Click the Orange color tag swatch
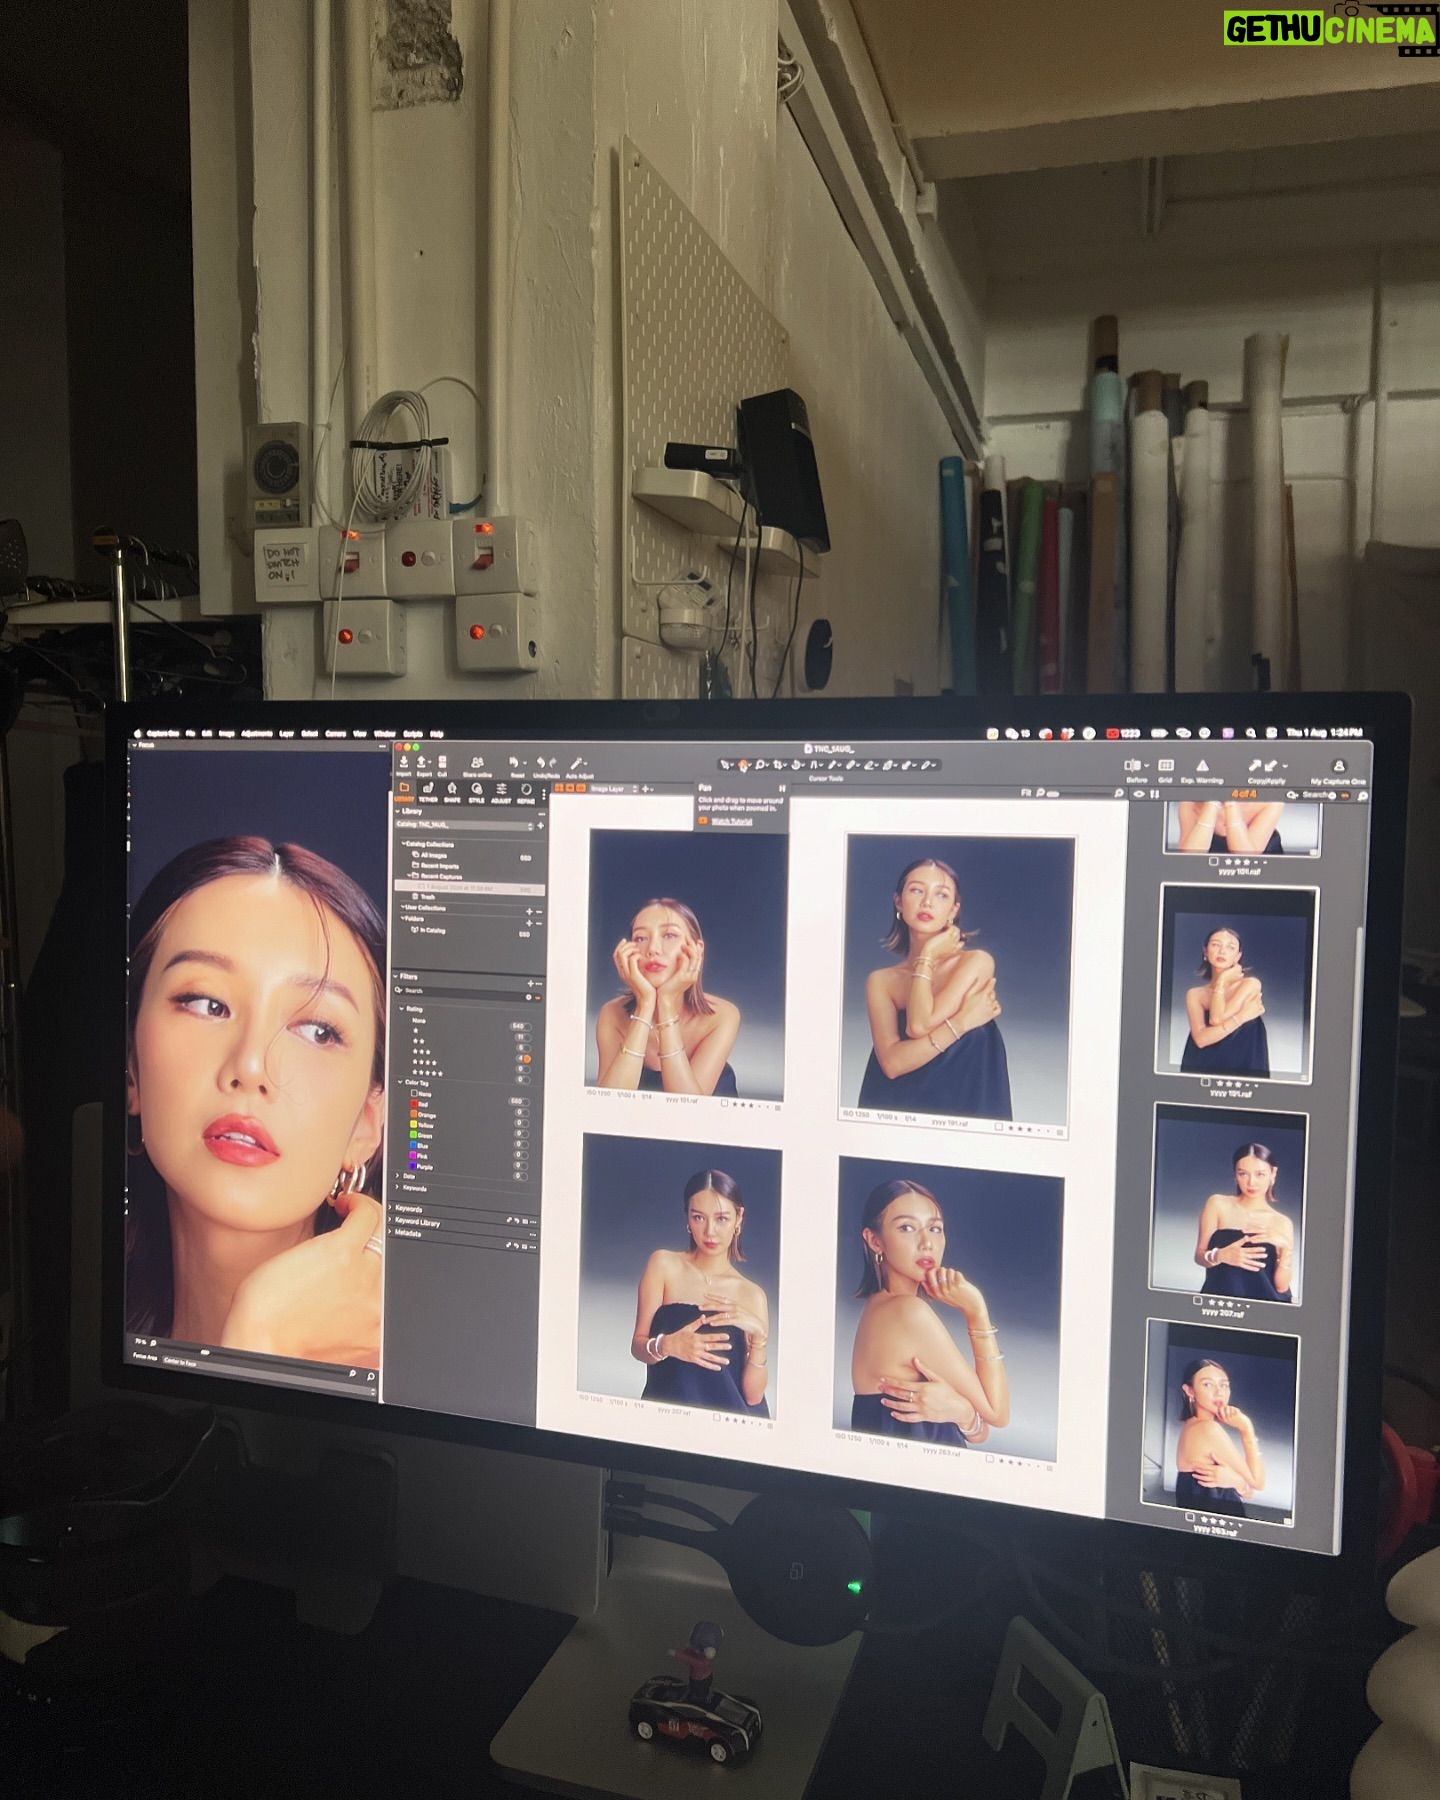This screenshot has width=1440, height=1800. (x=414, y=1115)
